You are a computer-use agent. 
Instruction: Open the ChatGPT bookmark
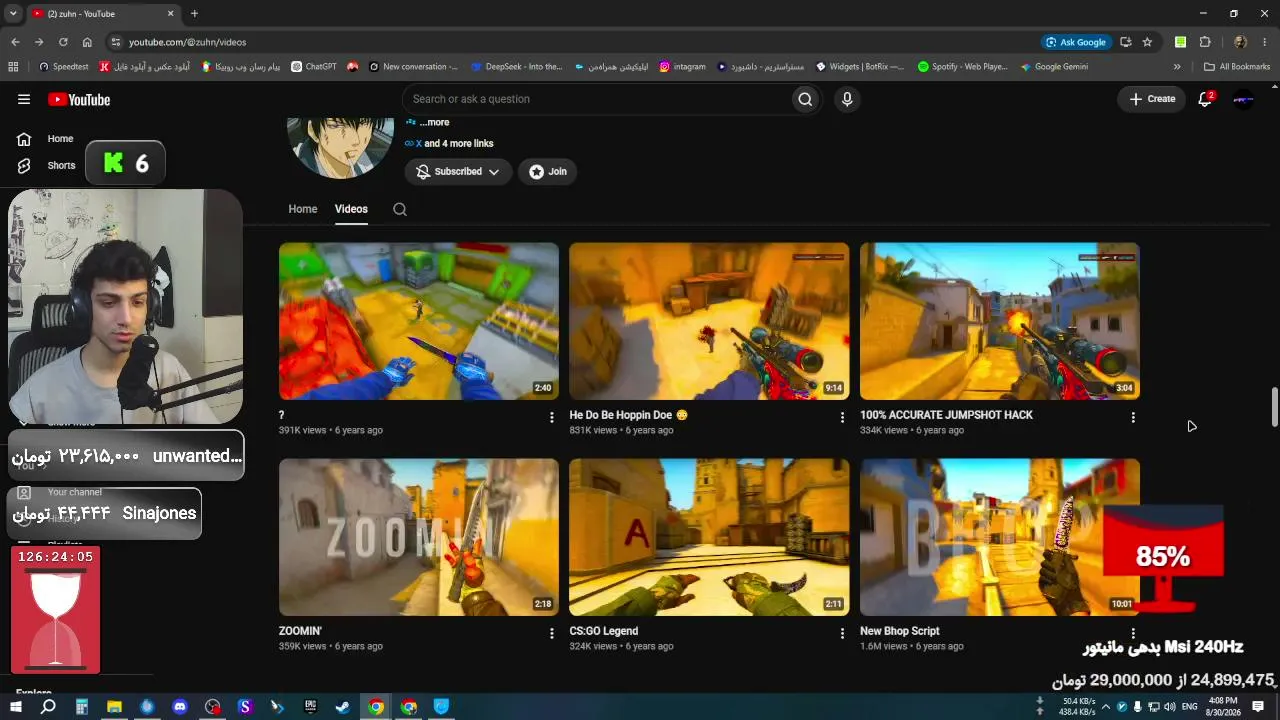click(314, 67)
